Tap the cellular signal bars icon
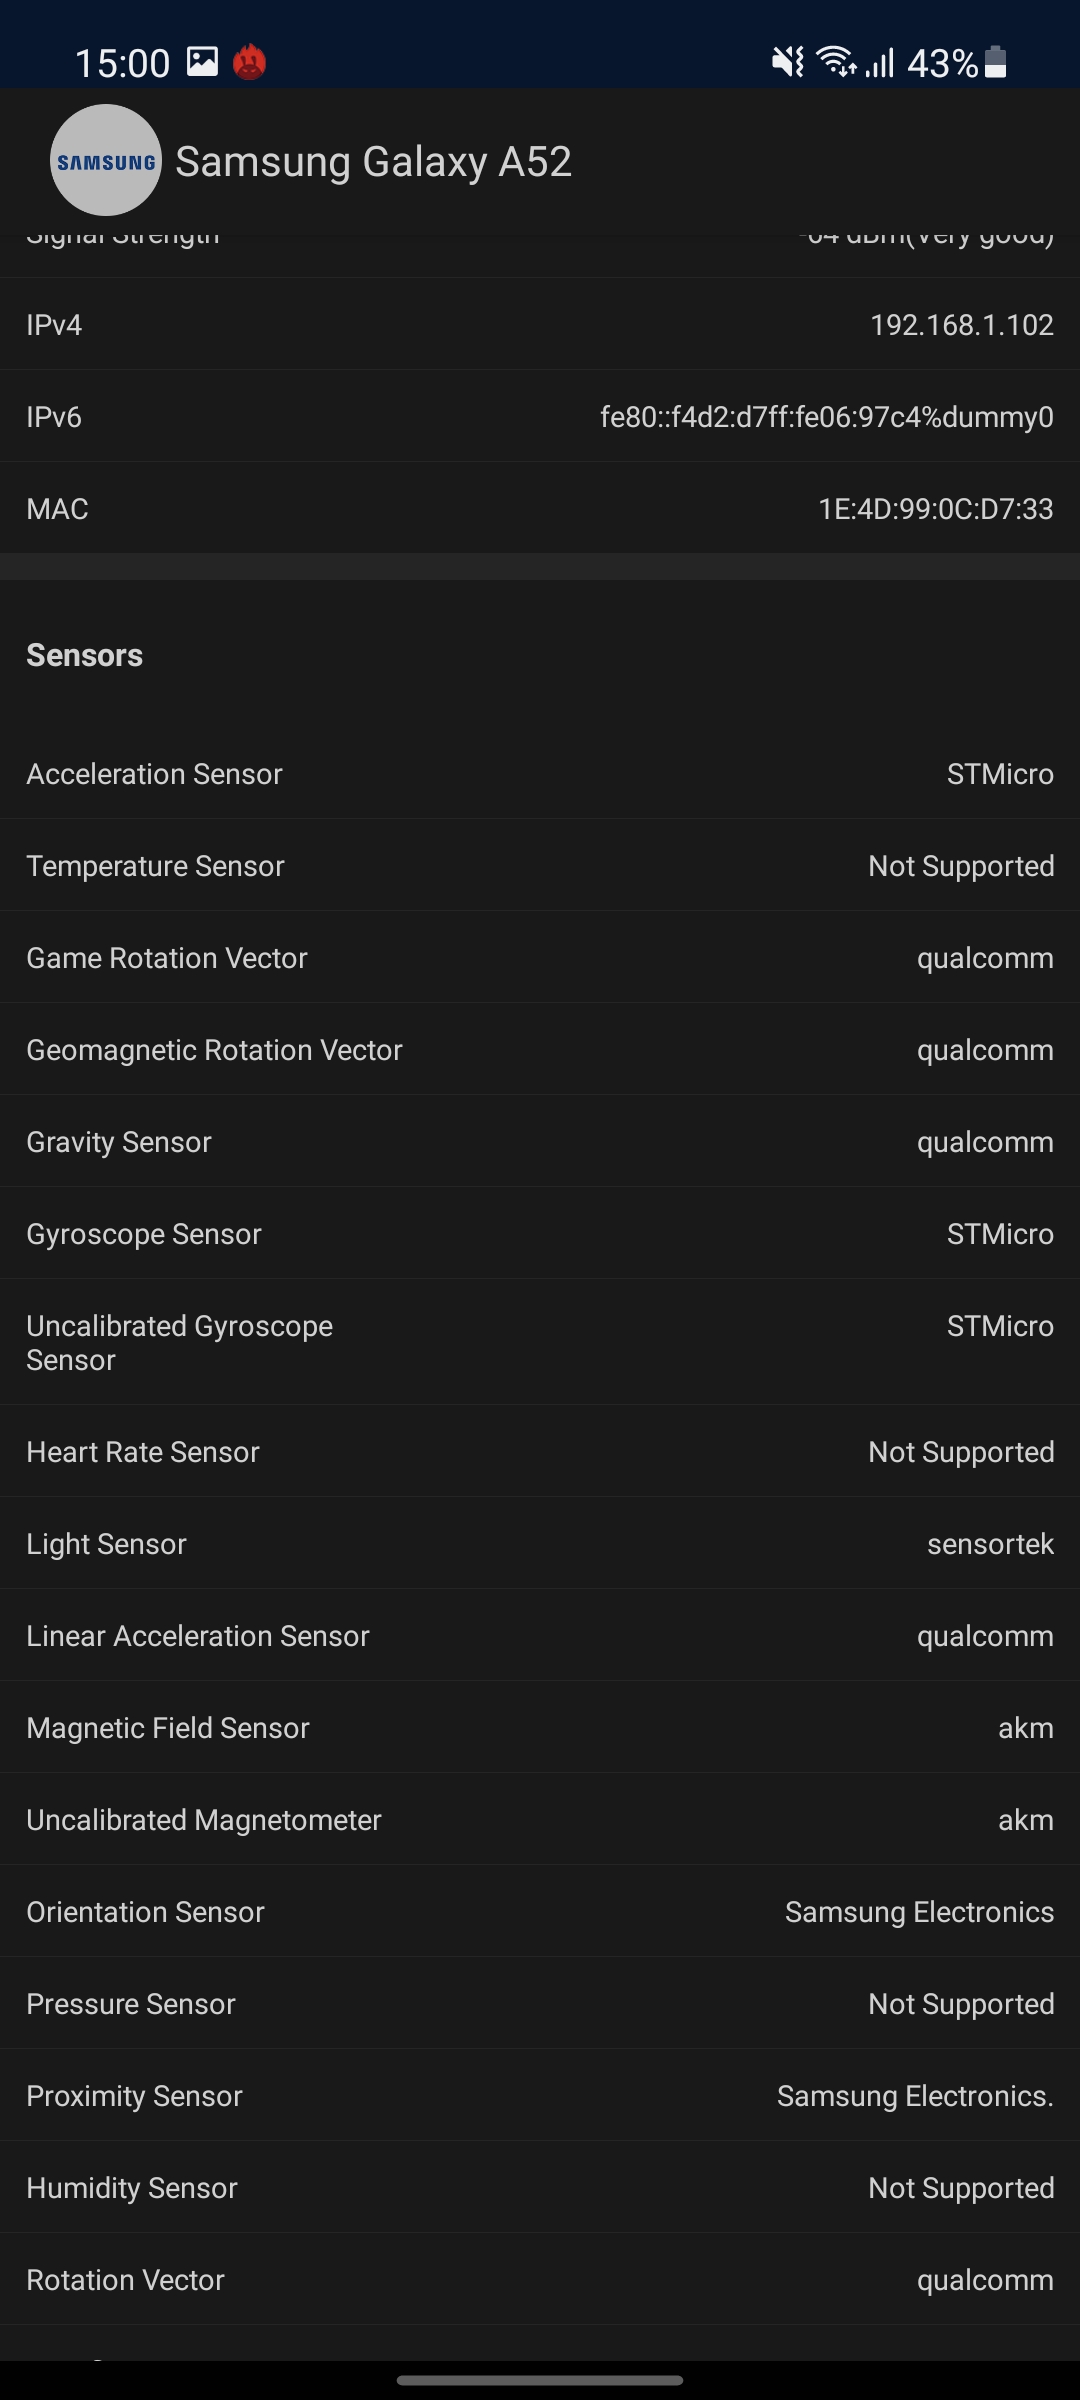 [x=880, y=63]
